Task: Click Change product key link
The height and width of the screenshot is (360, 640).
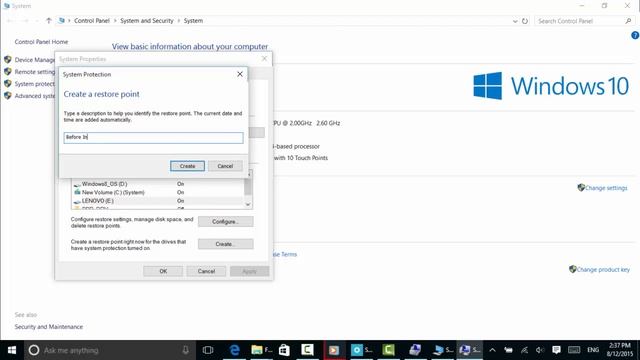Action: pyautogui.click(x=603, y=269)
